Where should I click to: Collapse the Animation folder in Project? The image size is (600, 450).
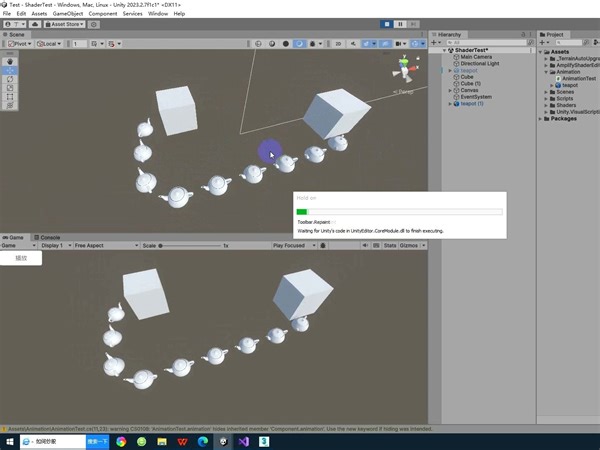[x=546, y=72]
